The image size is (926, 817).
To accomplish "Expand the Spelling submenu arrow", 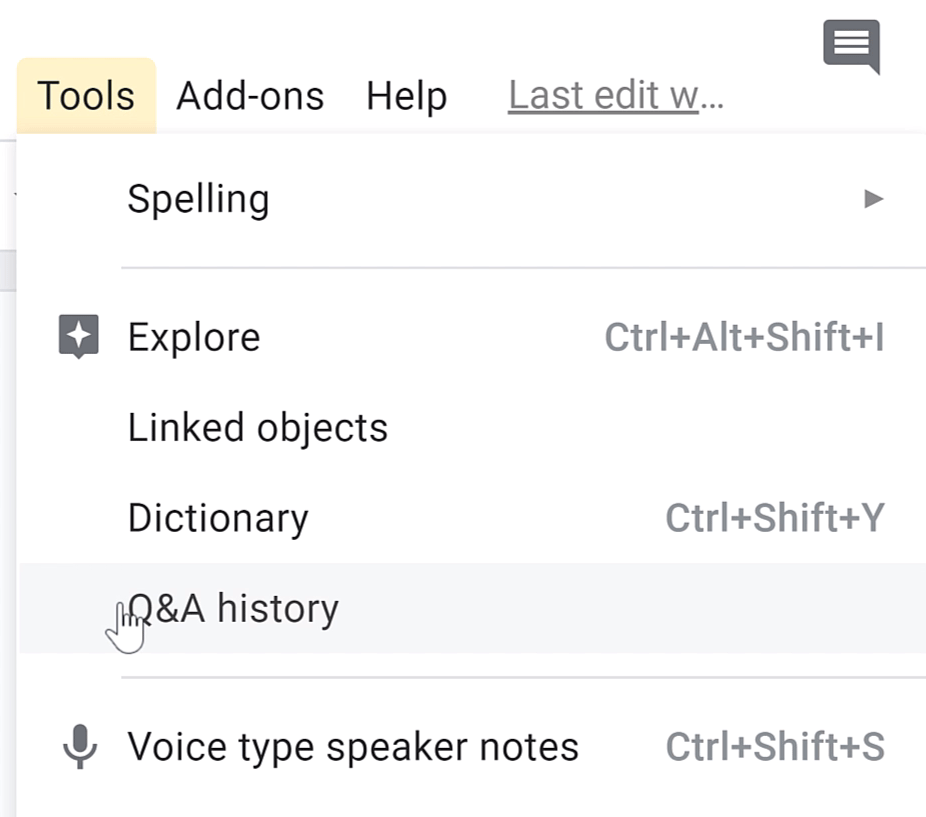I will coord(873,198).
